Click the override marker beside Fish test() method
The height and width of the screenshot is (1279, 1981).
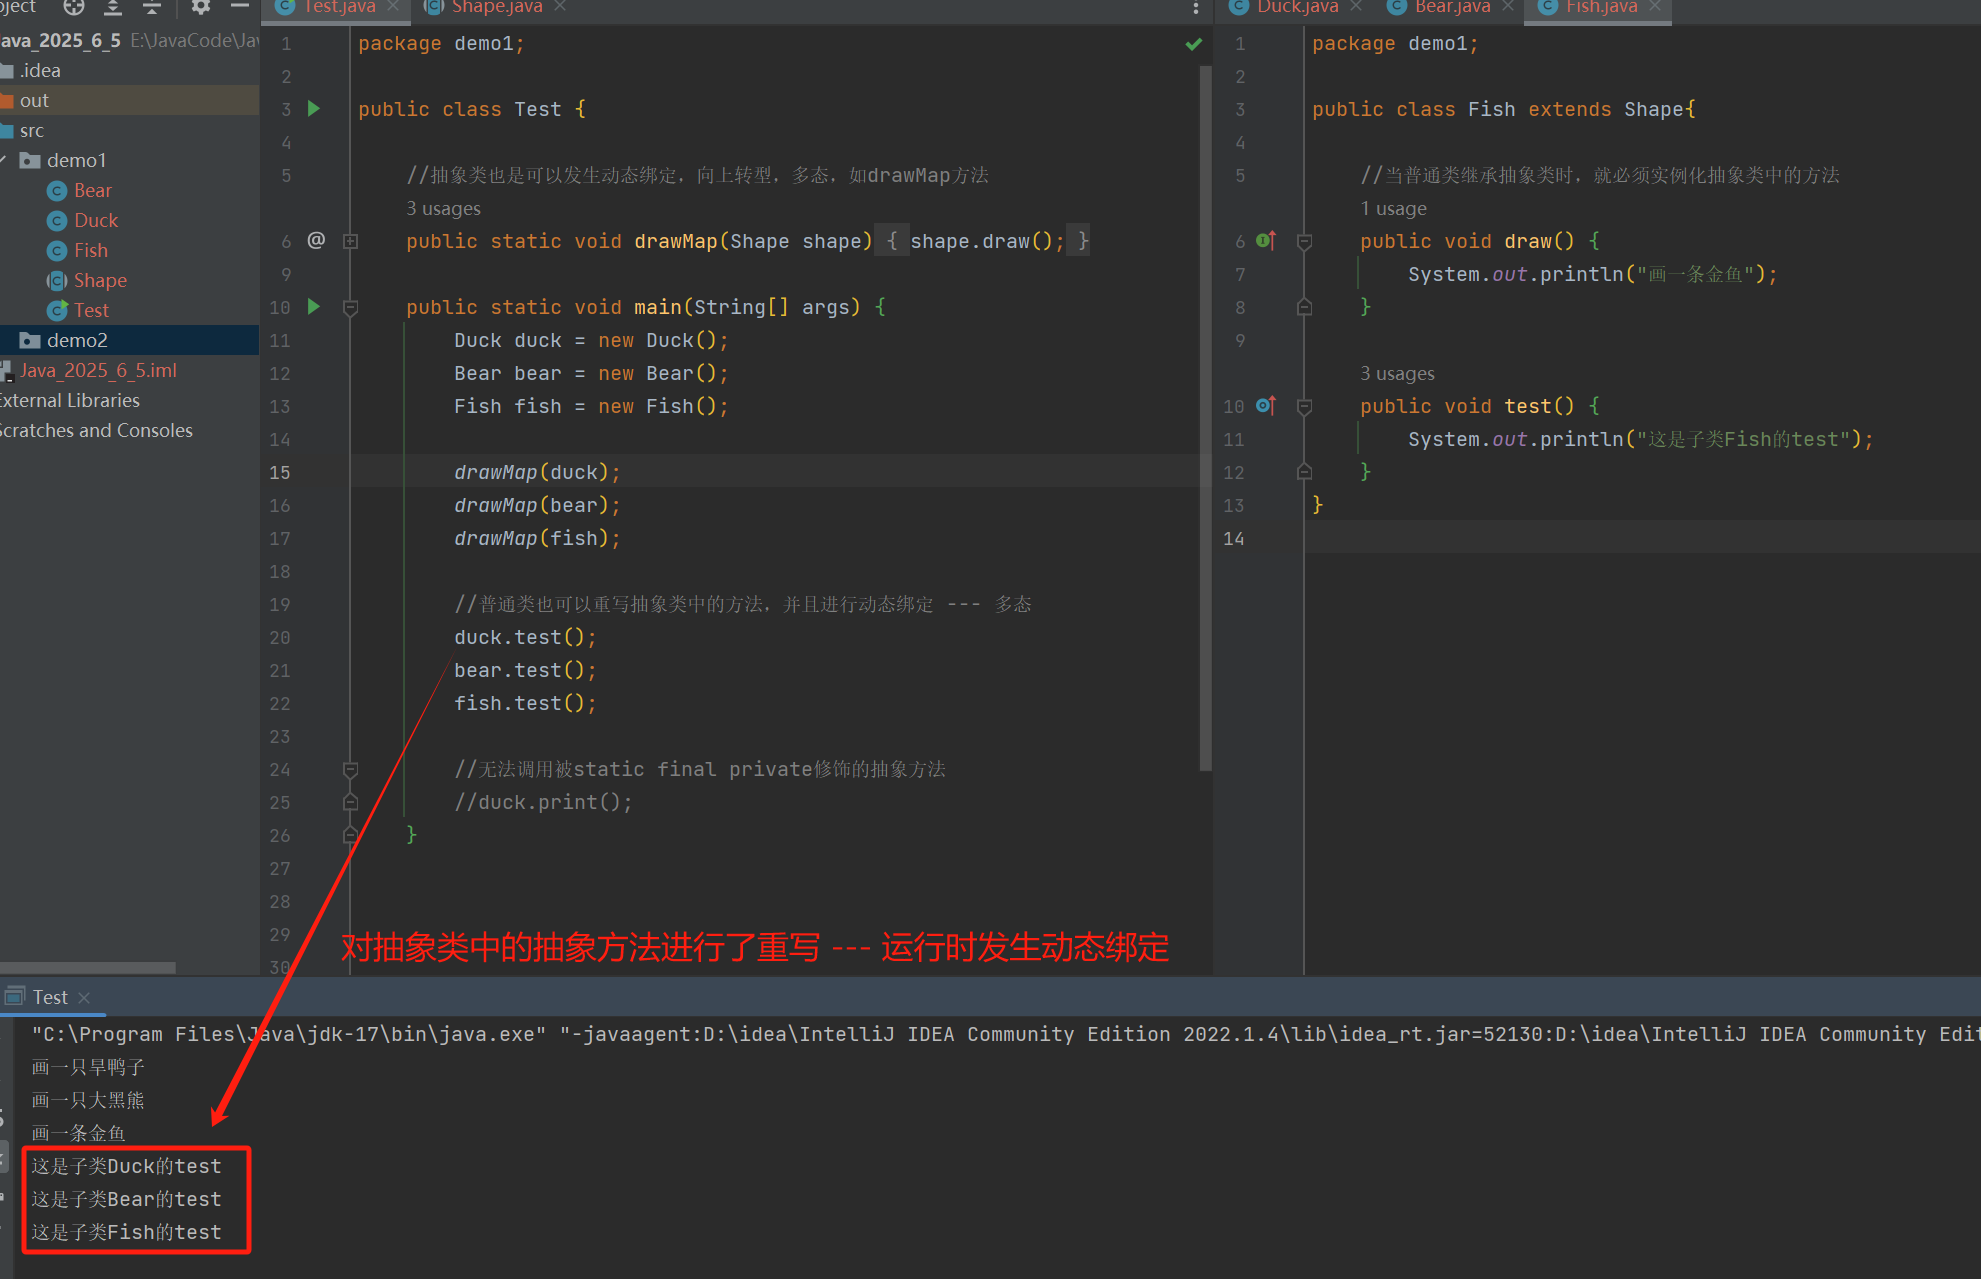[x=1265, y=405]
